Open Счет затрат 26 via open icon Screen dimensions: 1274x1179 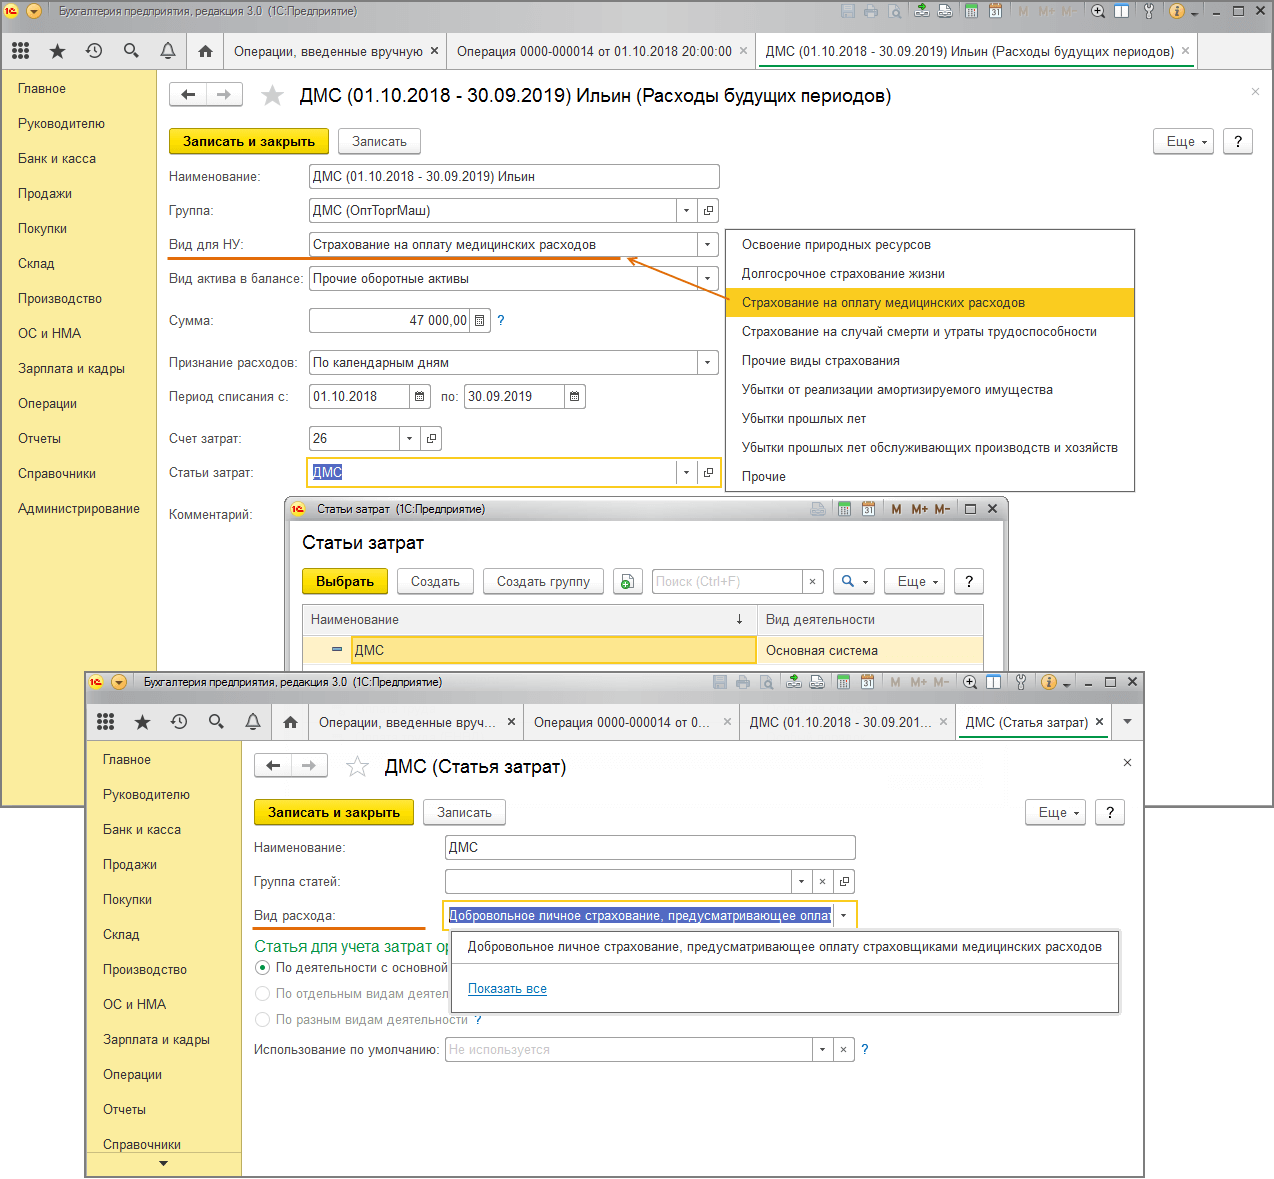tap(432, 439)
